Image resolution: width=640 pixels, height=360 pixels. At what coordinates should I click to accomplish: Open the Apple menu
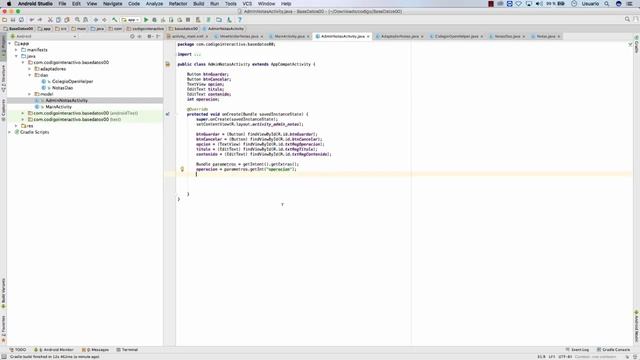coord(9,4)
